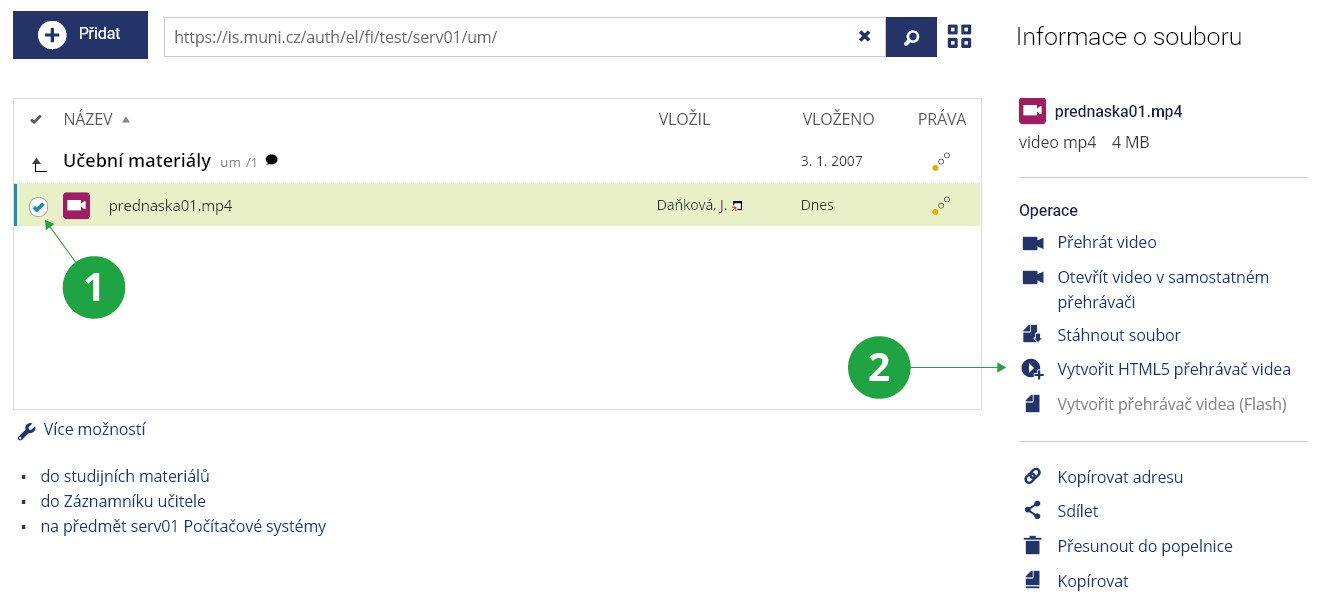The width and height of the screenshot is (1329, 597).
Task: Uncheck the prednaska01.mp4 file checkbox
Action: [x=38, y=206]
